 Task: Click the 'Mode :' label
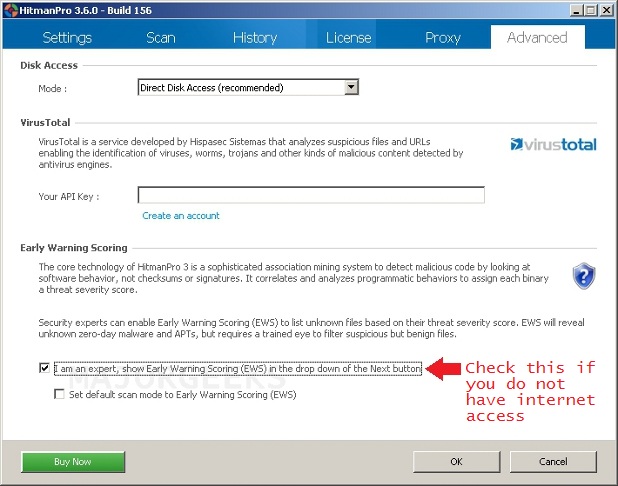(52, 89)
